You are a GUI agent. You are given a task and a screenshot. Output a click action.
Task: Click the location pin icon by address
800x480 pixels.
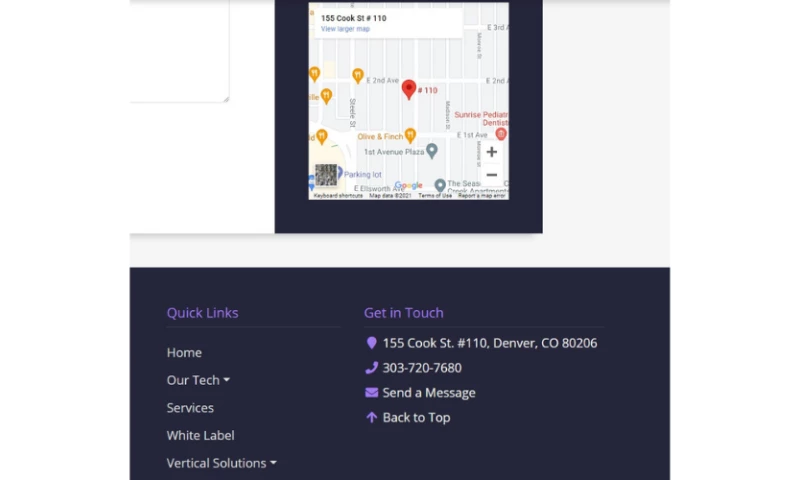pos(371,343)
